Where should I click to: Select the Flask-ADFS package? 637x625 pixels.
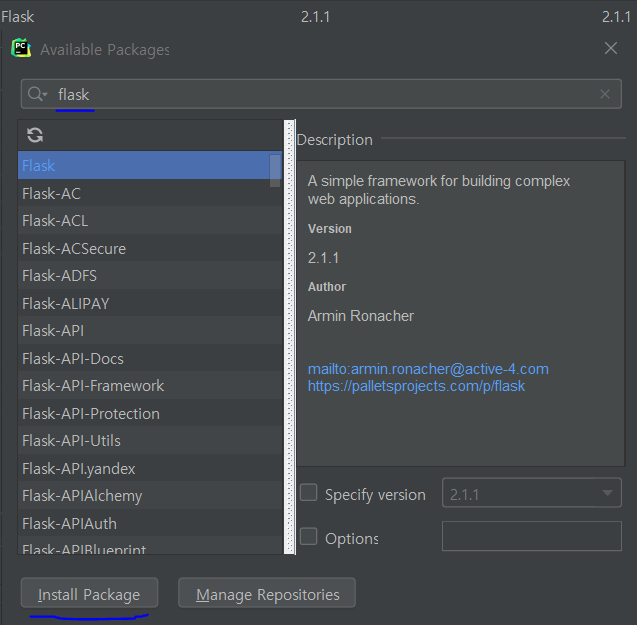tap(150, 276)
